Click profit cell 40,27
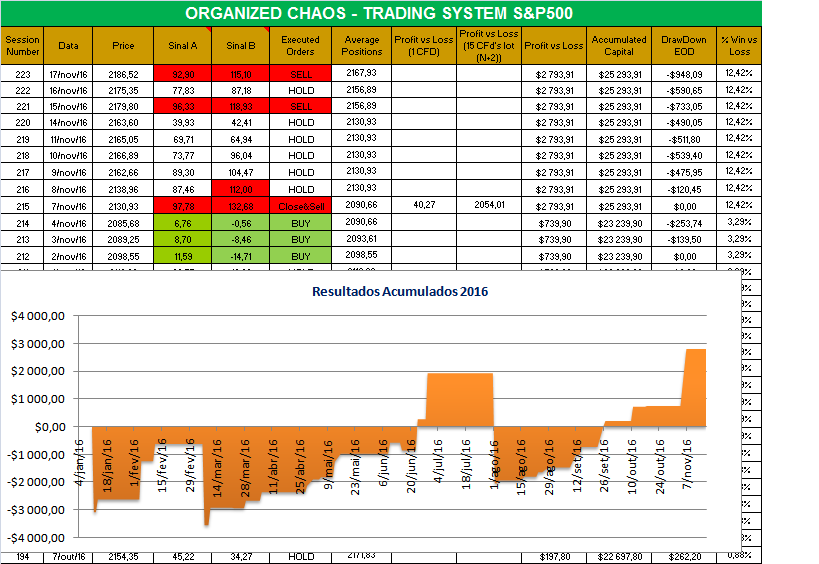Screen dimensions: 819x564 click(x=424, y=205)
